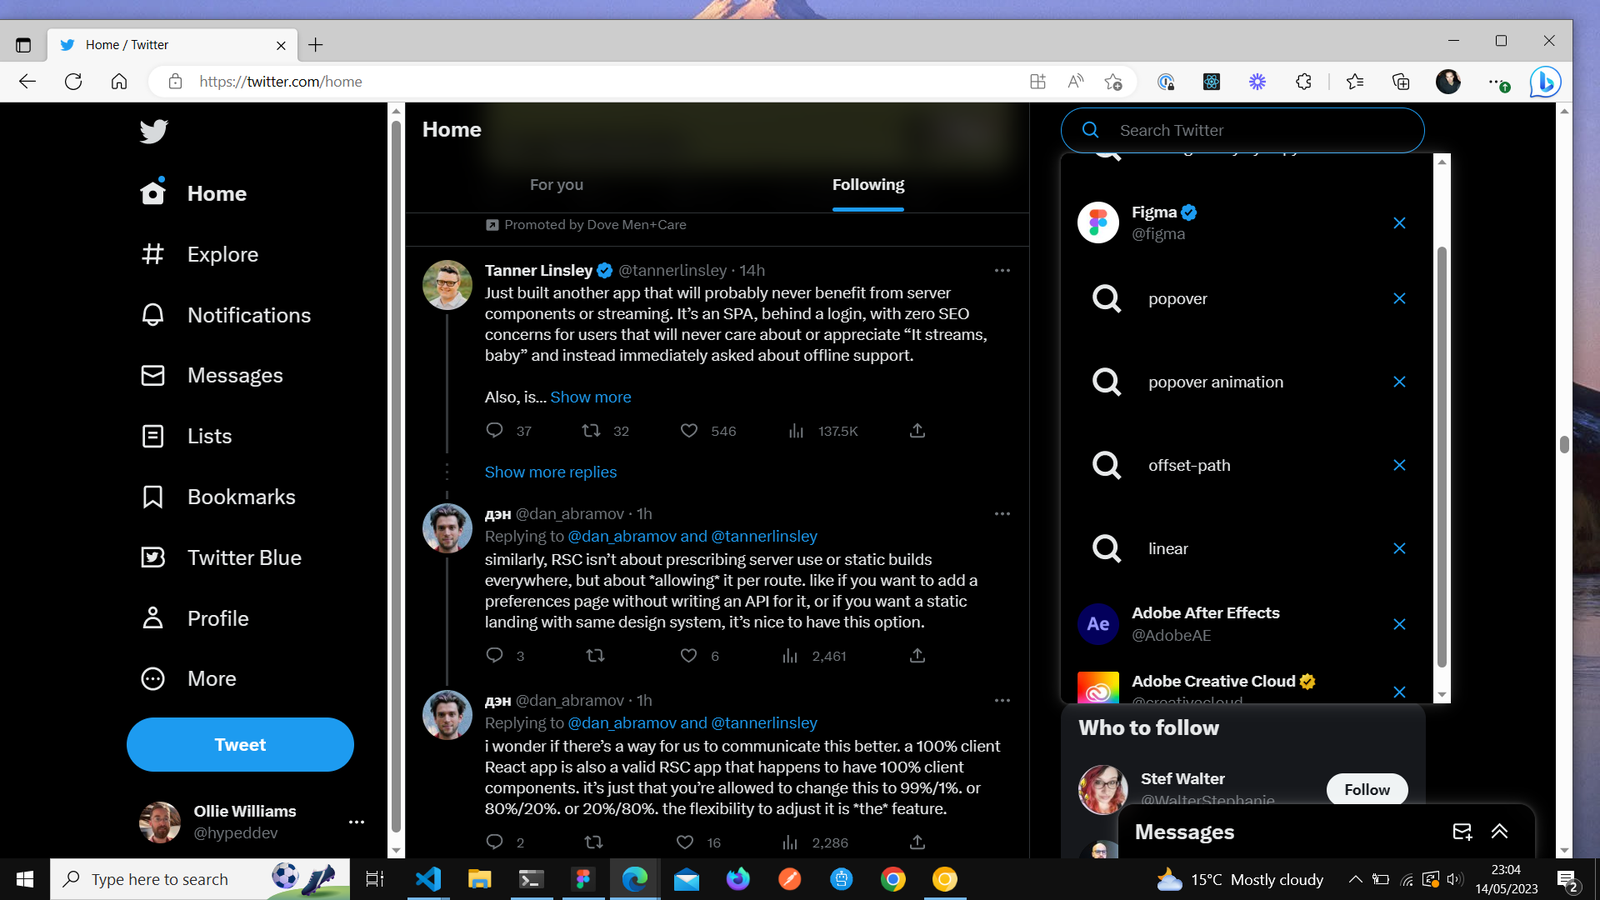
Task: Compose a new message in the Messages panel
Action: tap(1461, 831)
